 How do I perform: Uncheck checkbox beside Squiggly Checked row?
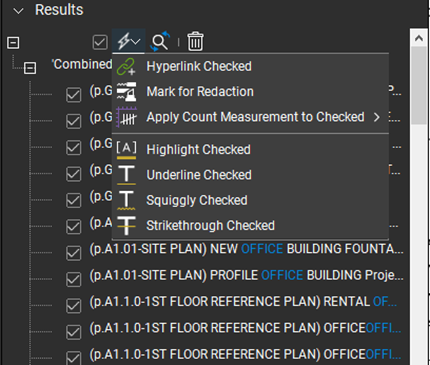pos(73,200)
